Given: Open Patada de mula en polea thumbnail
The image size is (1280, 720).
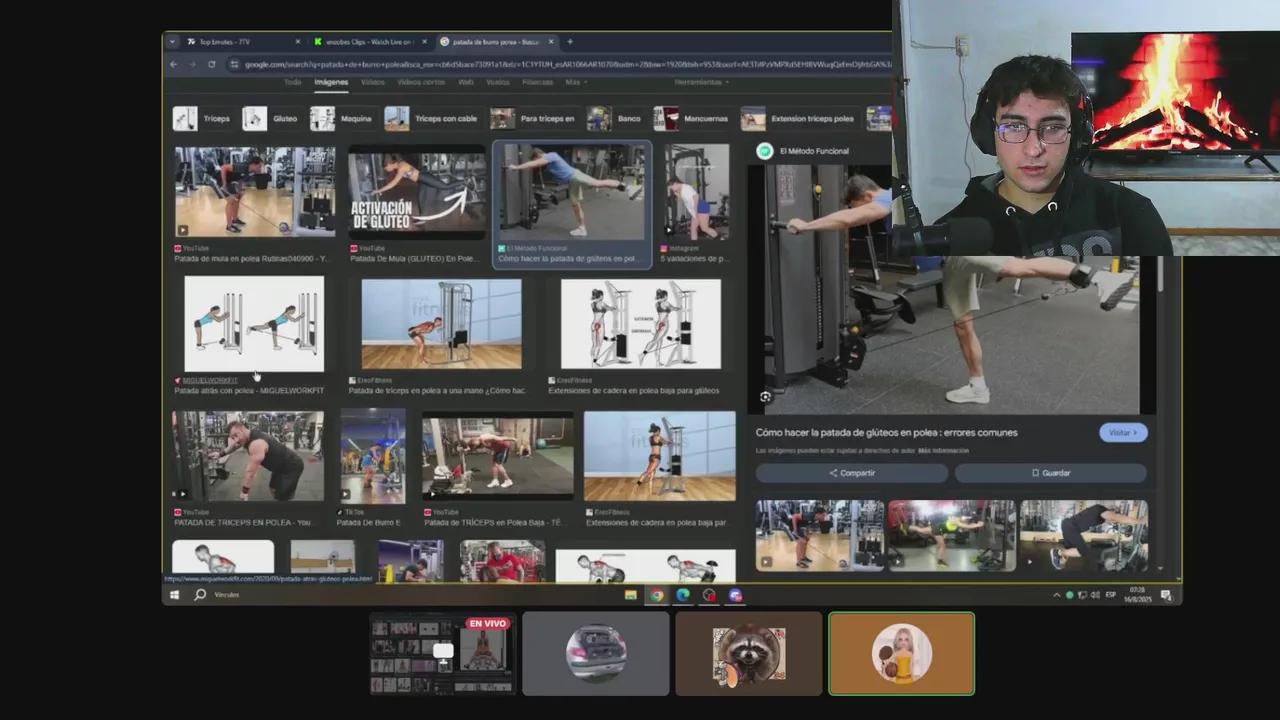Looking at the screenshot, I should pos(255,192).
